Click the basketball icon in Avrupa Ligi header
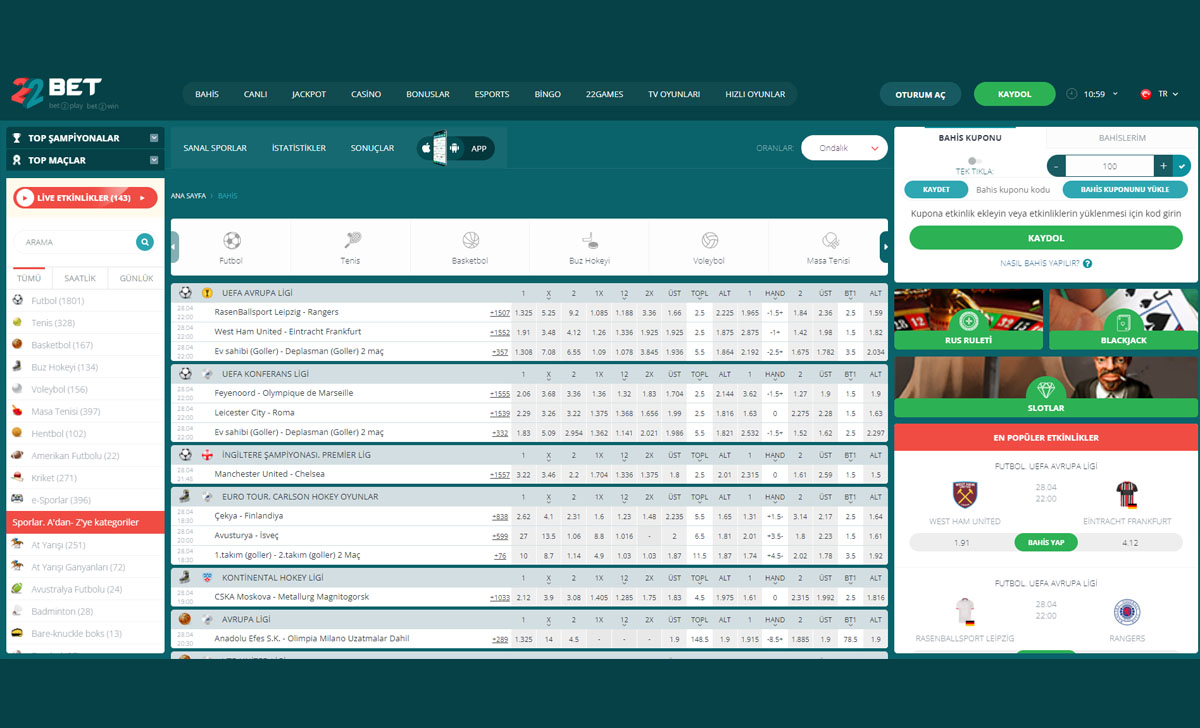Viewport: 1200px width, 728px height. click(x=186, y=619)
